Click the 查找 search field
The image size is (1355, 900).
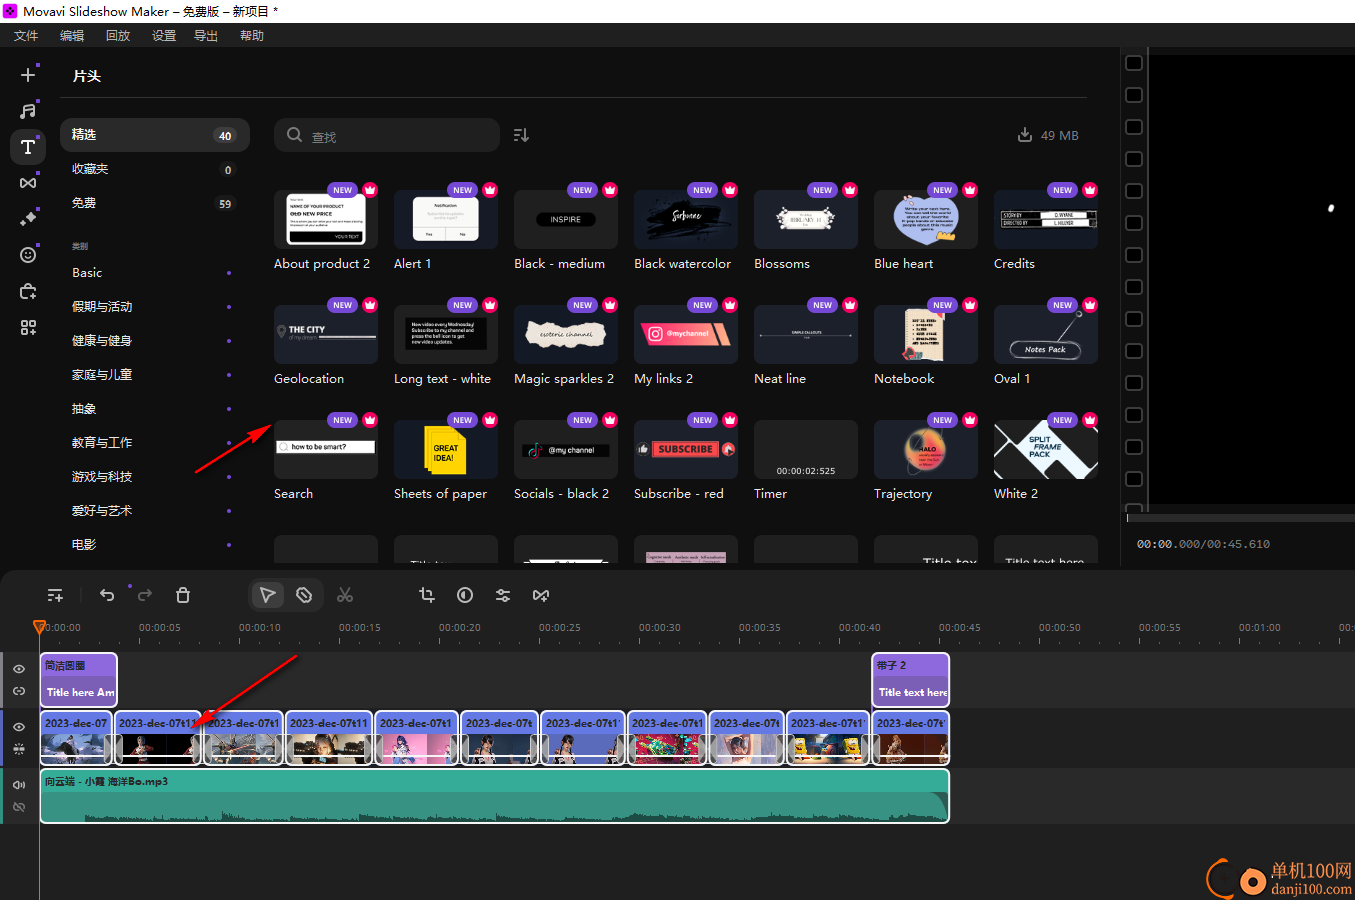coord(387,135)
